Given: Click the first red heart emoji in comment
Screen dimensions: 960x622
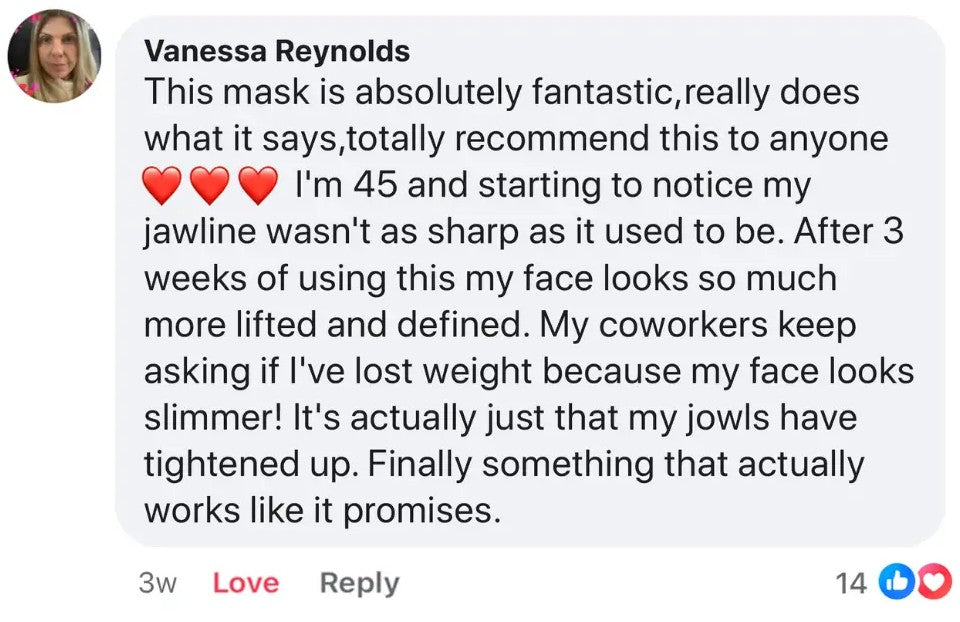Looking at the screenshot, I should [164, 186].
